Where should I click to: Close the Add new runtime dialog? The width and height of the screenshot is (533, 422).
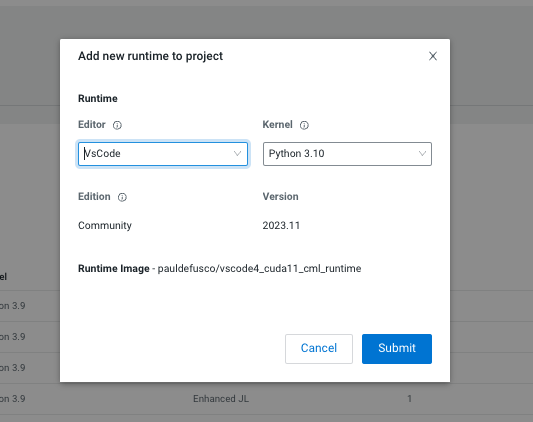pos(433,56)
